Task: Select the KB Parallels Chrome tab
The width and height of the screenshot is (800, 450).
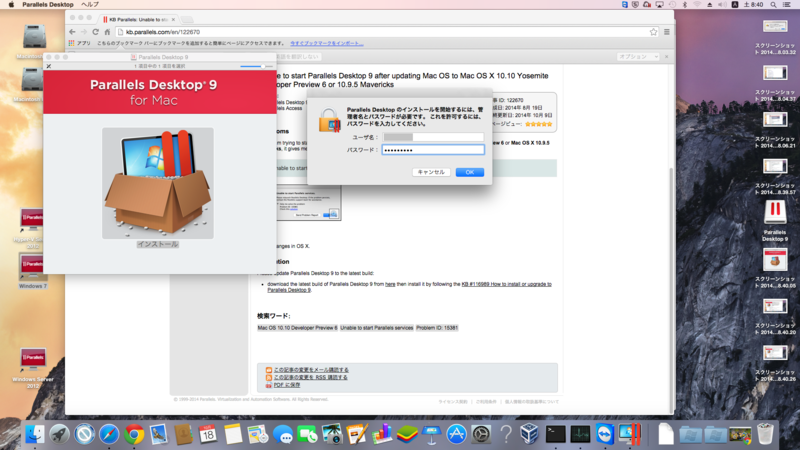Action: 138,19
